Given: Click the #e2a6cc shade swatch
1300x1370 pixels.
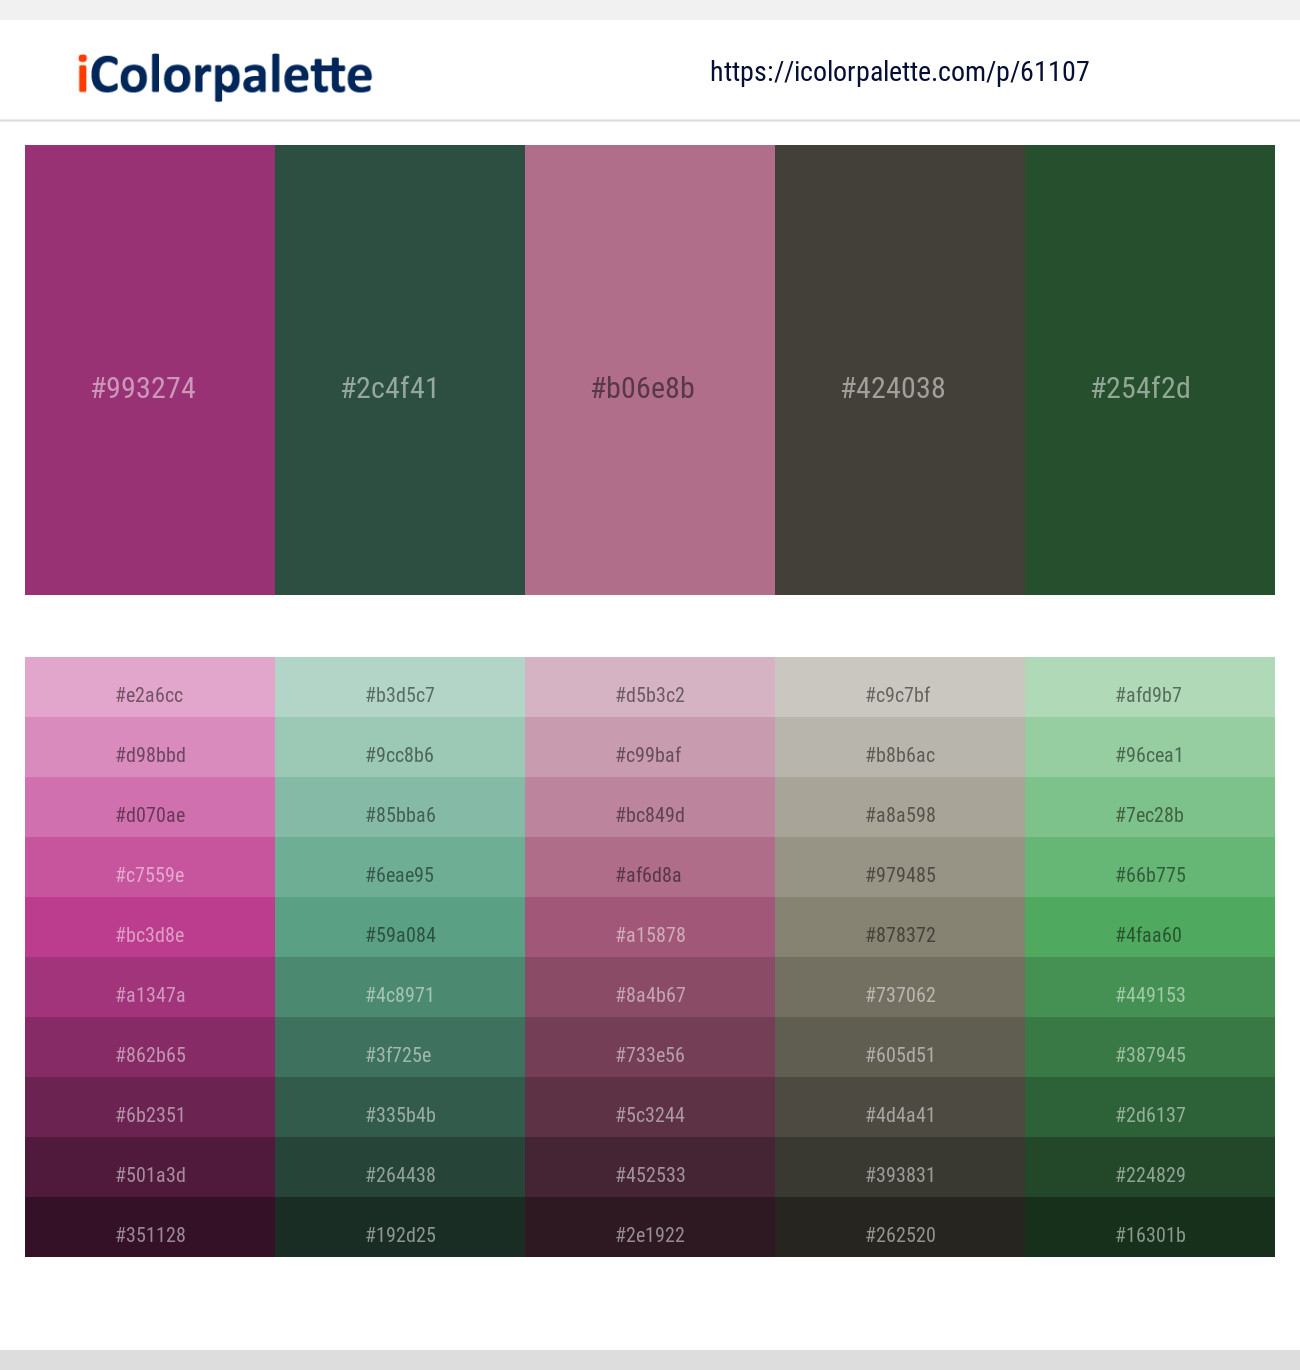Looking at the screenshot, I should [150, 694].
